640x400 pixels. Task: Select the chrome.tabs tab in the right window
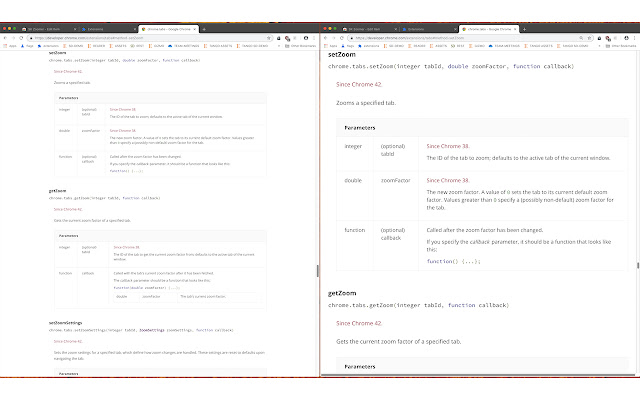pos(489,29)
